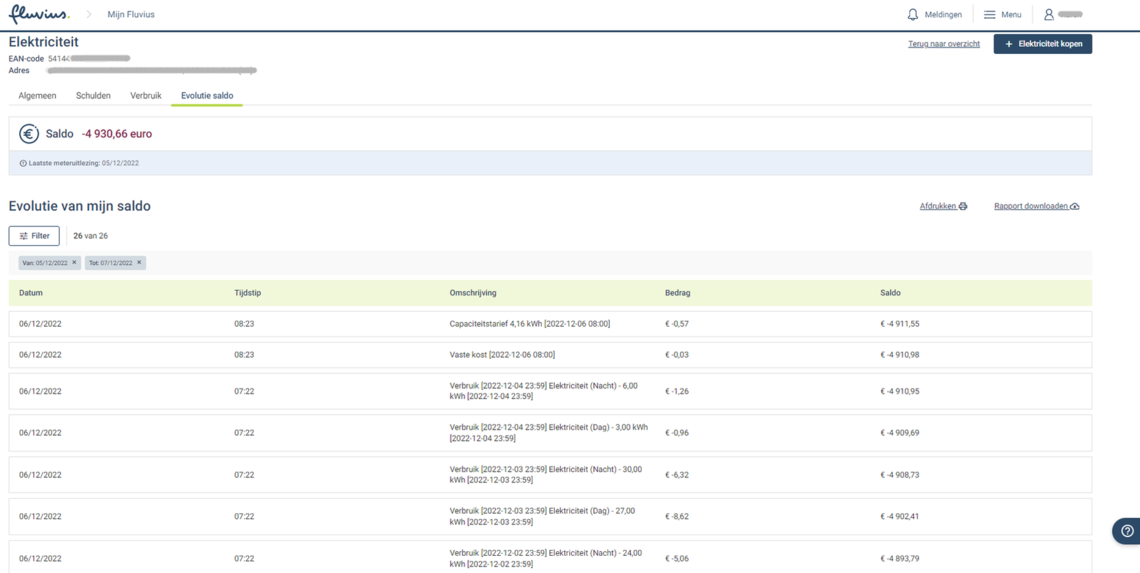Click the -4 930,66 euro balance
This screenshot has width=1140, height=573.
(116, 134)
